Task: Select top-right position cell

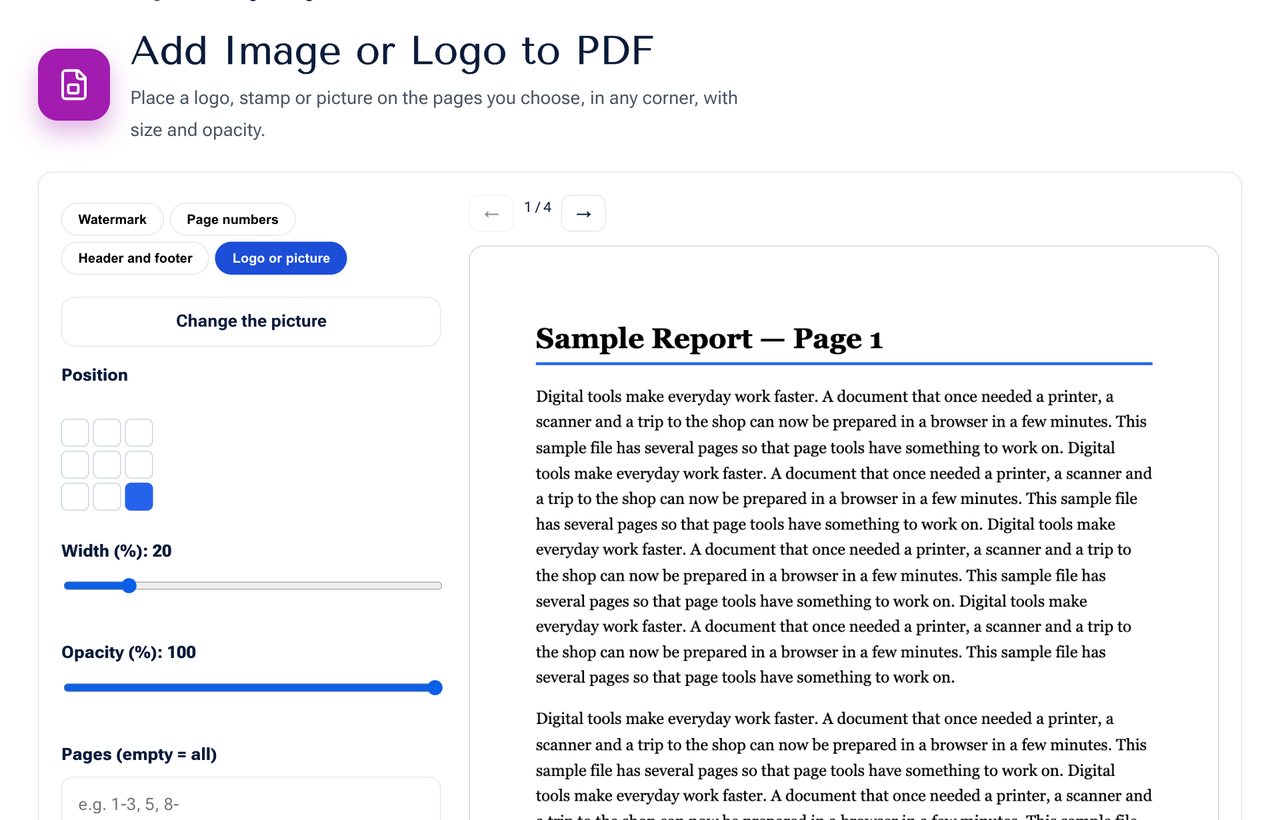Action: click(x=139, y=433)
